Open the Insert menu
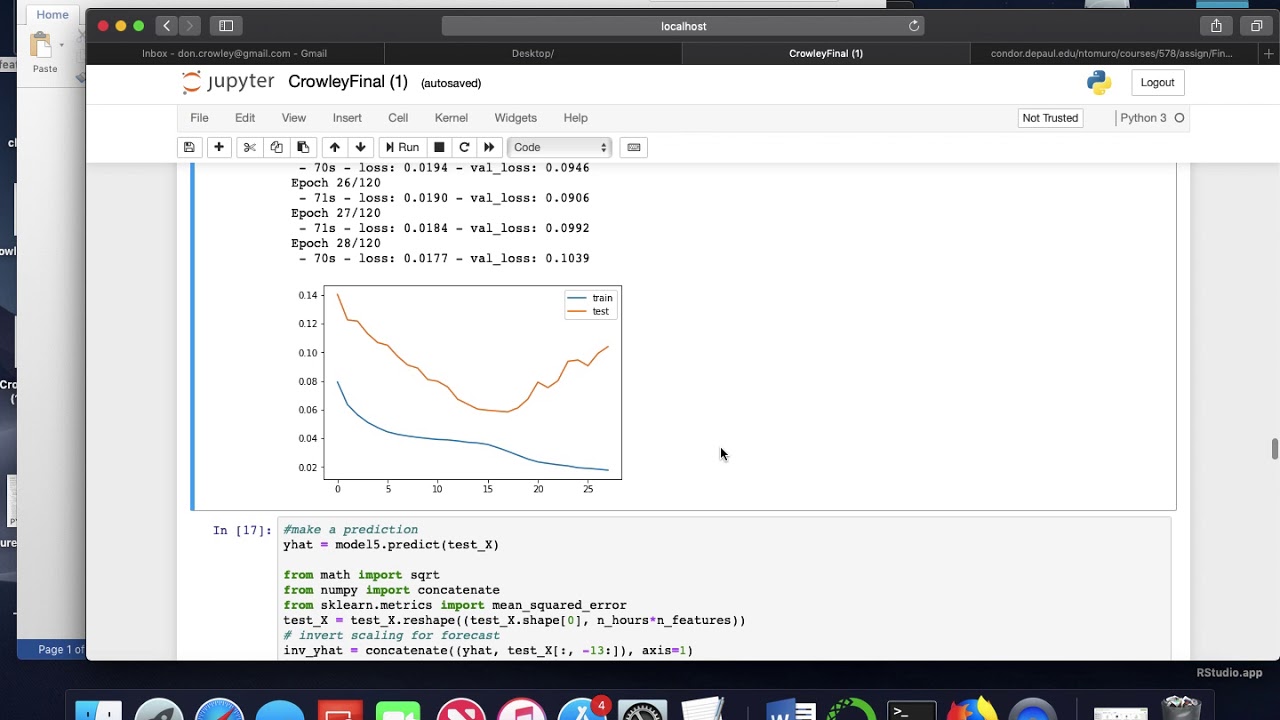 tap(347, 118)
